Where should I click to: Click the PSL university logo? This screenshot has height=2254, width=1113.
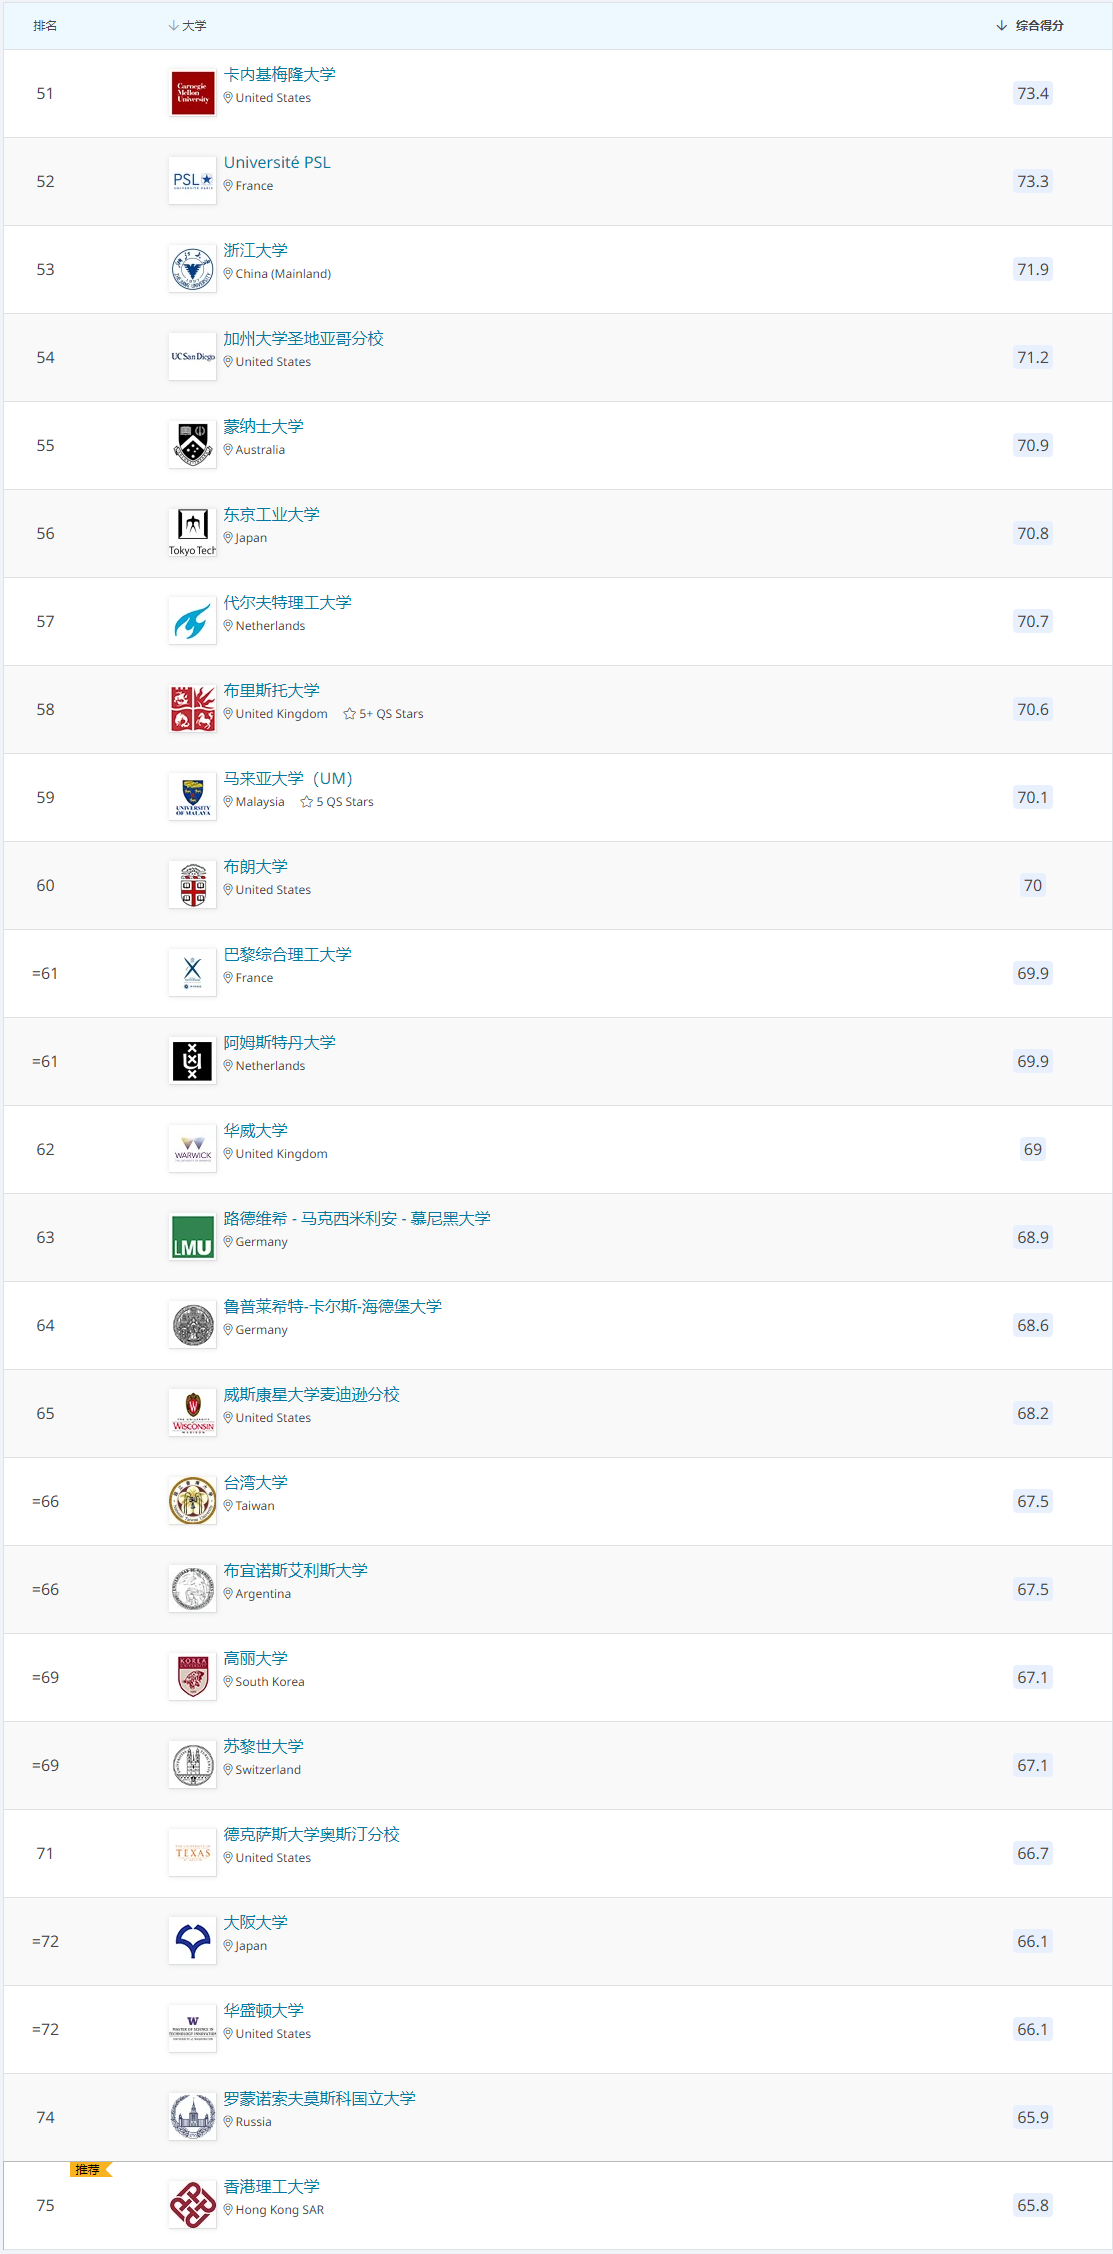(x=193, y=181)
